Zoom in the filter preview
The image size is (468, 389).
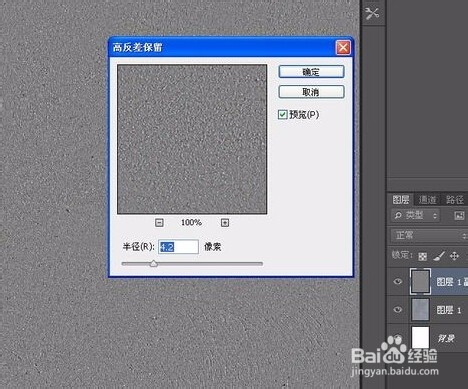pos(225,222)
